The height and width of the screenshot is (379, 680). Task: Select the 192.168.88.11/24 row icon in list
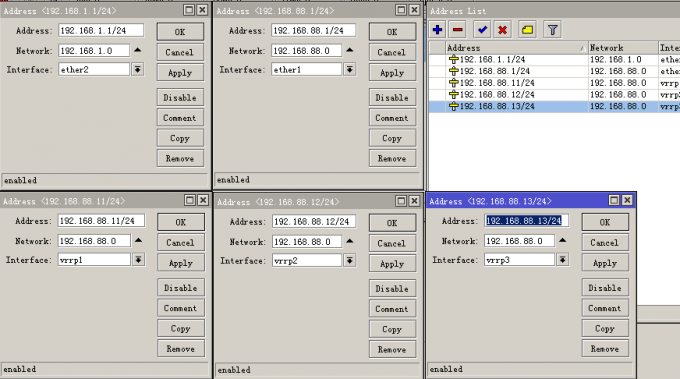454,83
